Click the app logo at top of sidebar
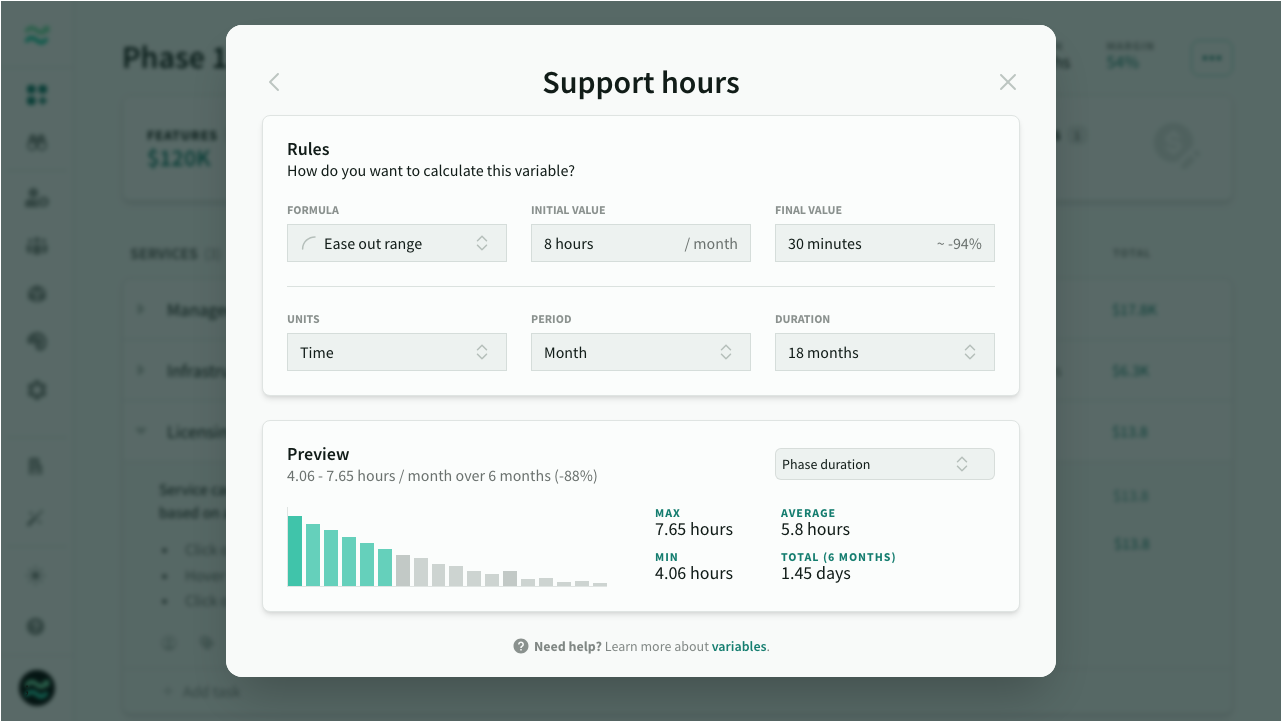Image resolution: width=1282 pixels, height=722 pixels. (x=37, y=37)
